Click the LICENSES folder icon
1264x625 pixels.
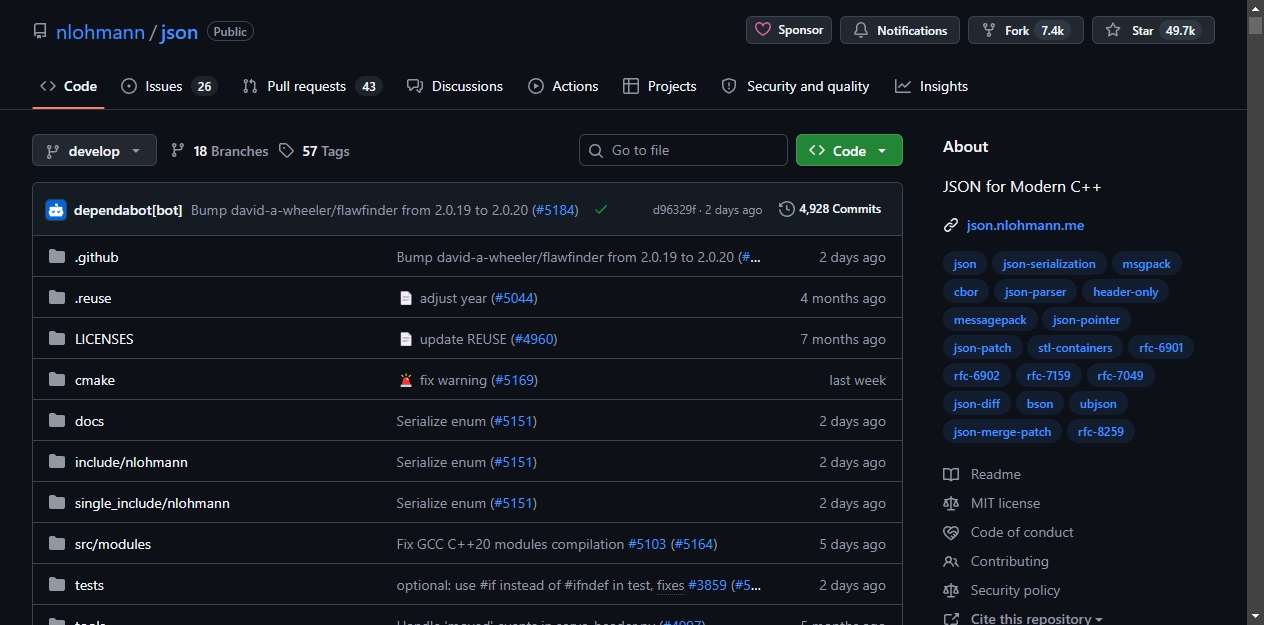pos(57,339)
